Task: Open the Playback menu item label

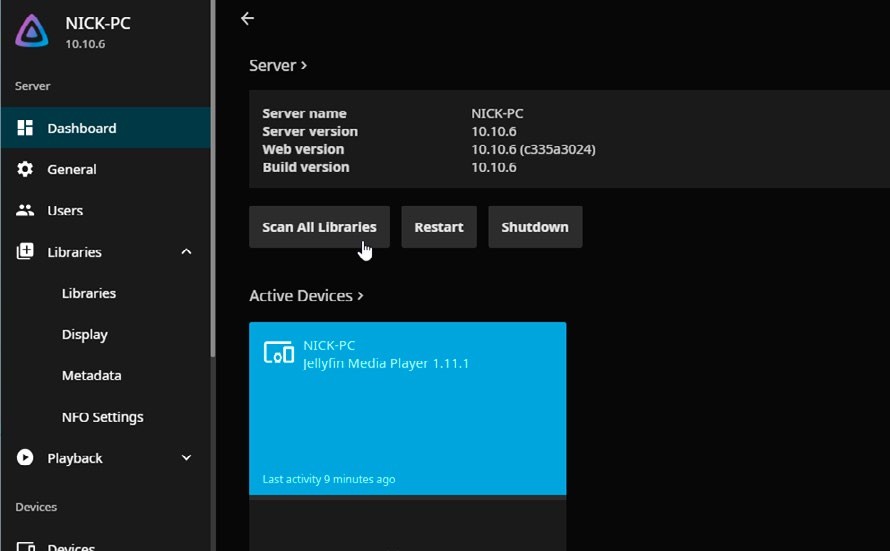Action: pos(75,458)
